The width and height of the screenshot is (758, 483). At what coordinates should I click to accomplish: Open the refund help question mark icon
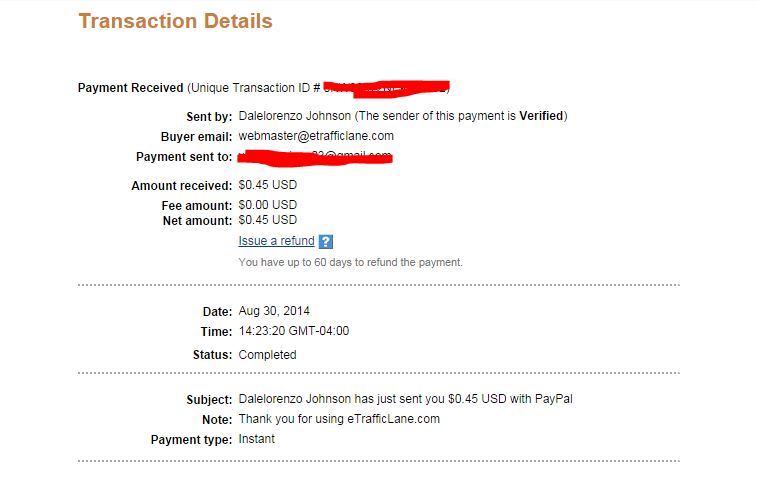326,241
